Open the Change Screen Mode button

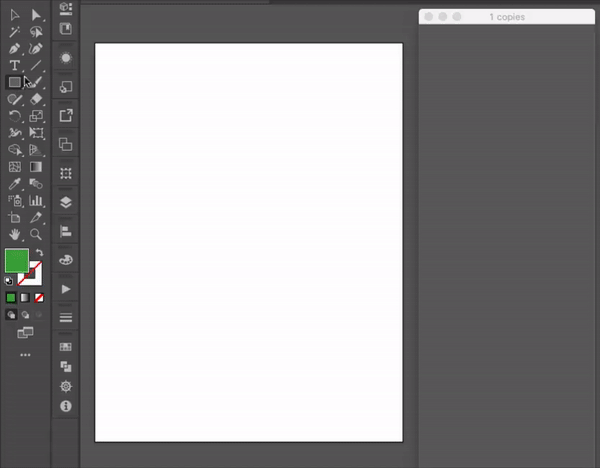(25, 333)
